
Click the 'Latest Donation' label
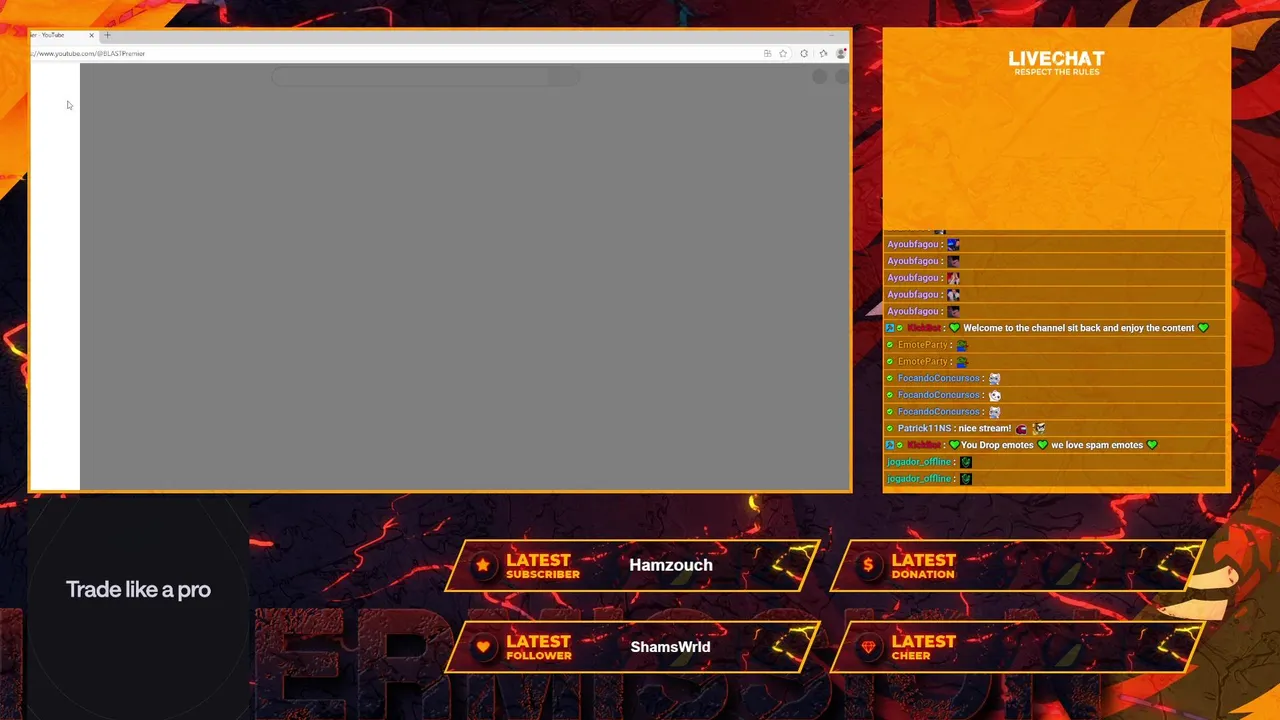coord(924,565)
